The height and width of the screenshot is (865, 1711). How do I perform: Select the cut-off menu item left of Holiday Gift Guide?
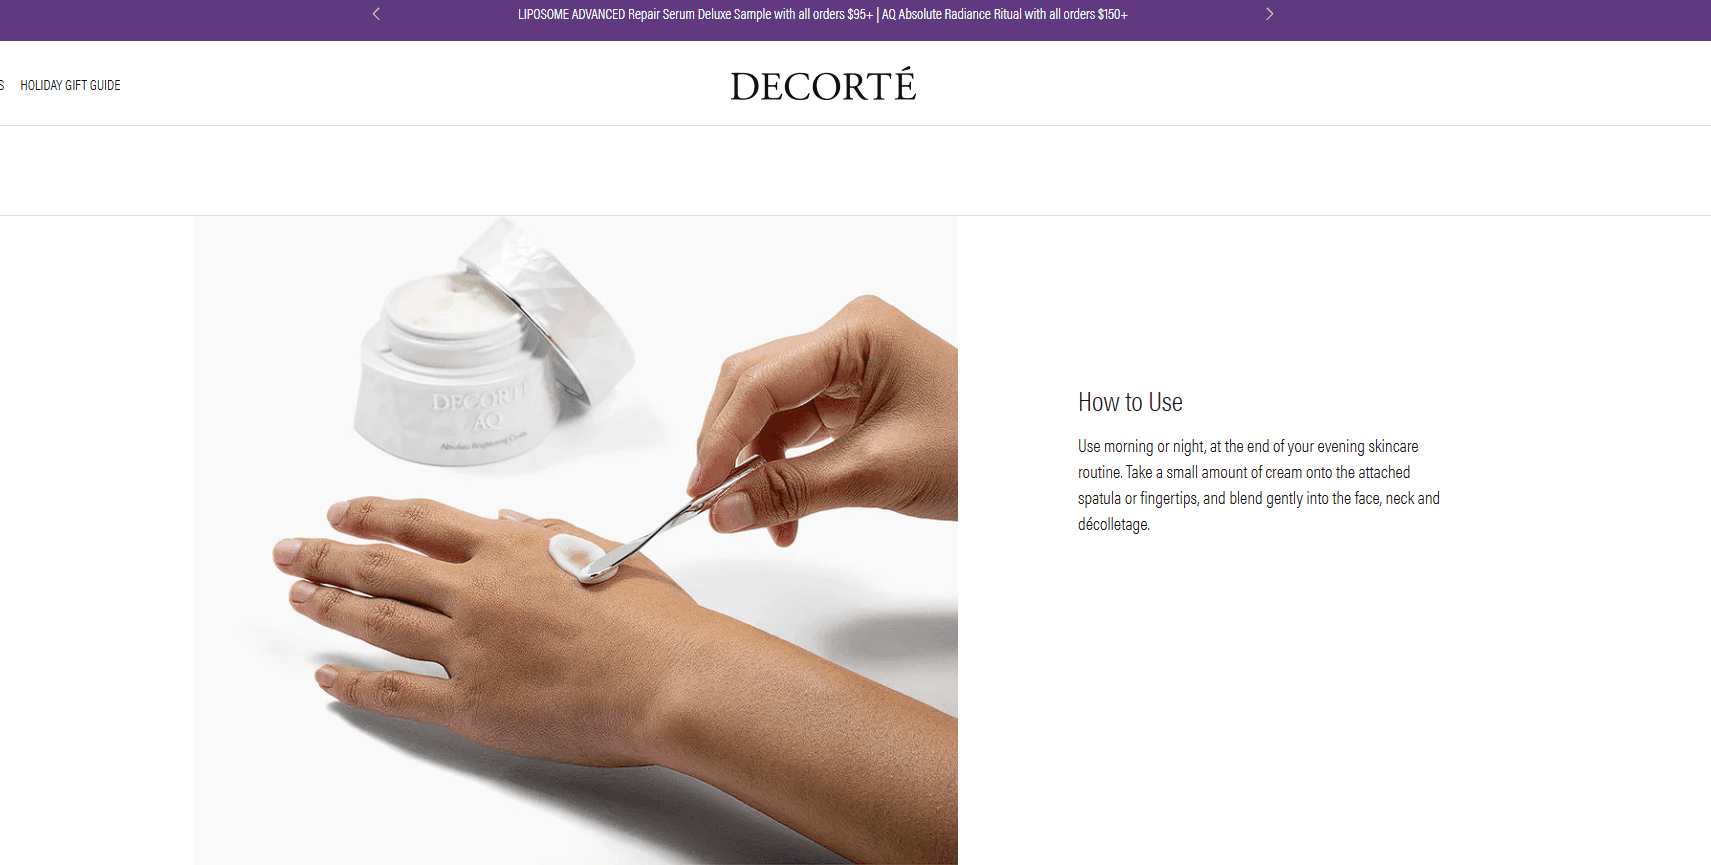click(2, 85)
